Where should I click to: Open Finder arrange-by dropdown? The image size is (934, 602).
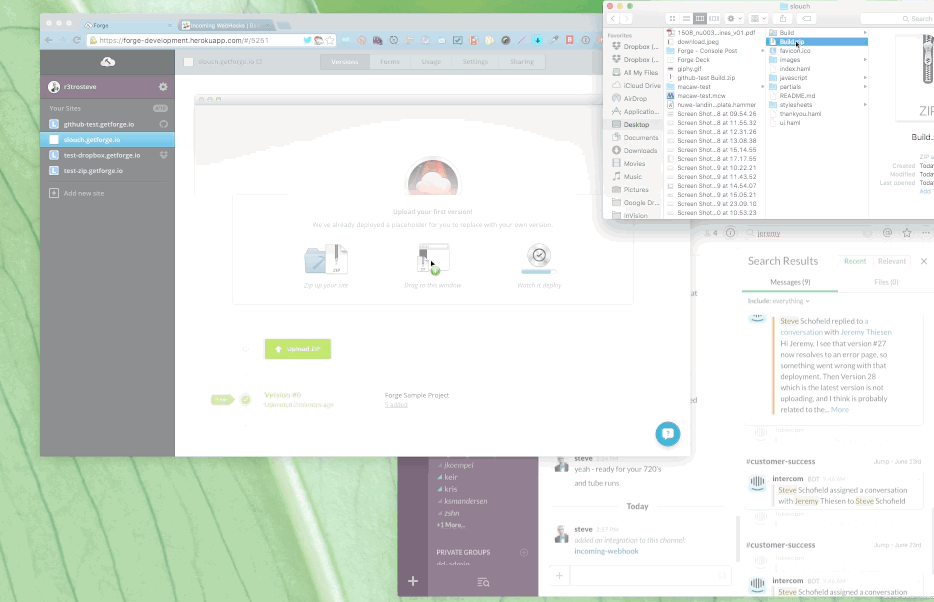tap(758, 18)
